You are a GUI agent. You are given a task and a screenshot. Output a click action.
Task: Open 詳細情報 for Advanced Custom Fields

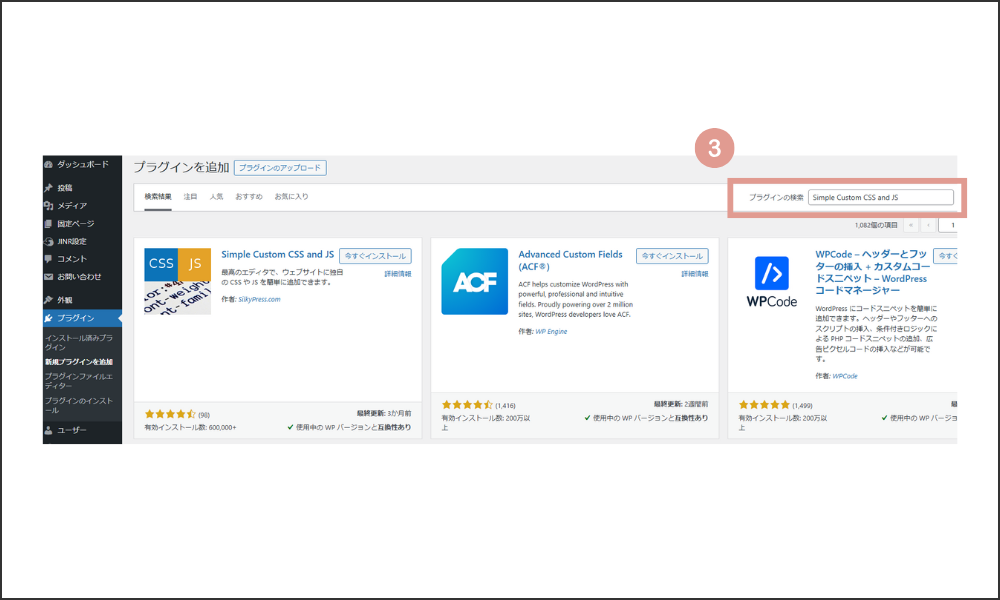[x=695, y=274]
